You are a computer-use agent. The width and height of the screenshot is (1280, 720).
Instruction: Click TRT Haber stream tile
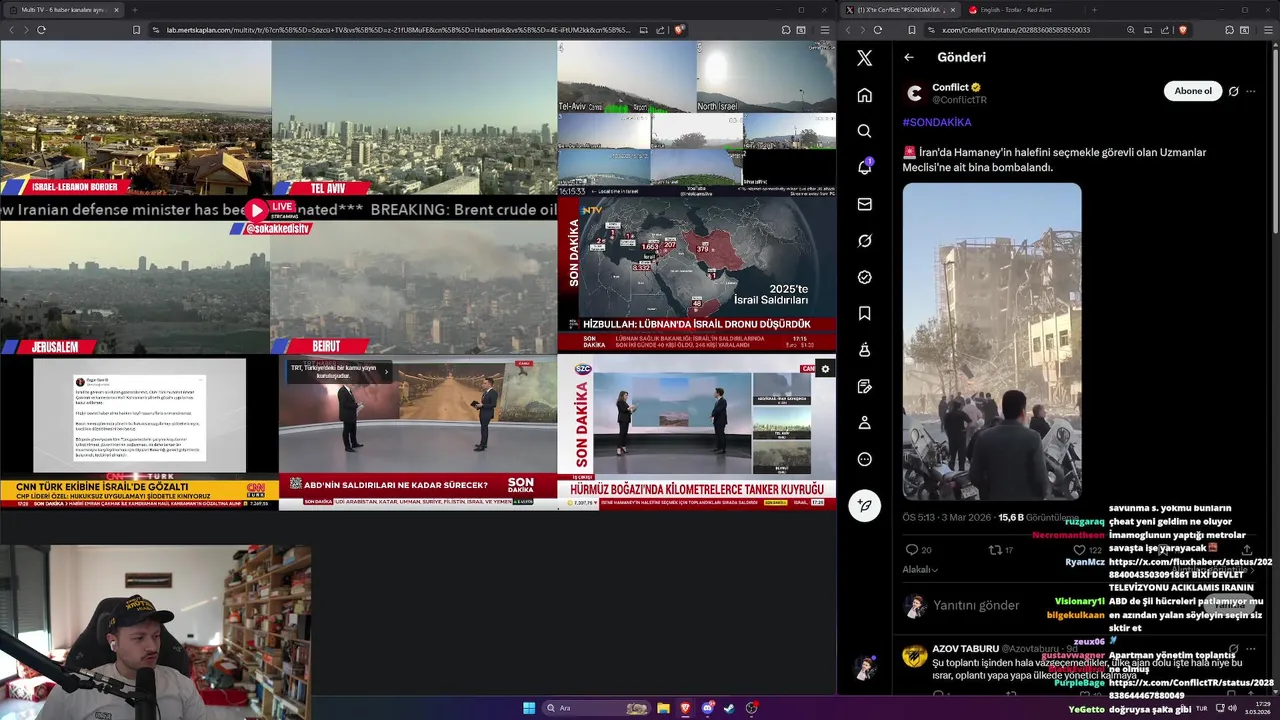pos(418,432)
